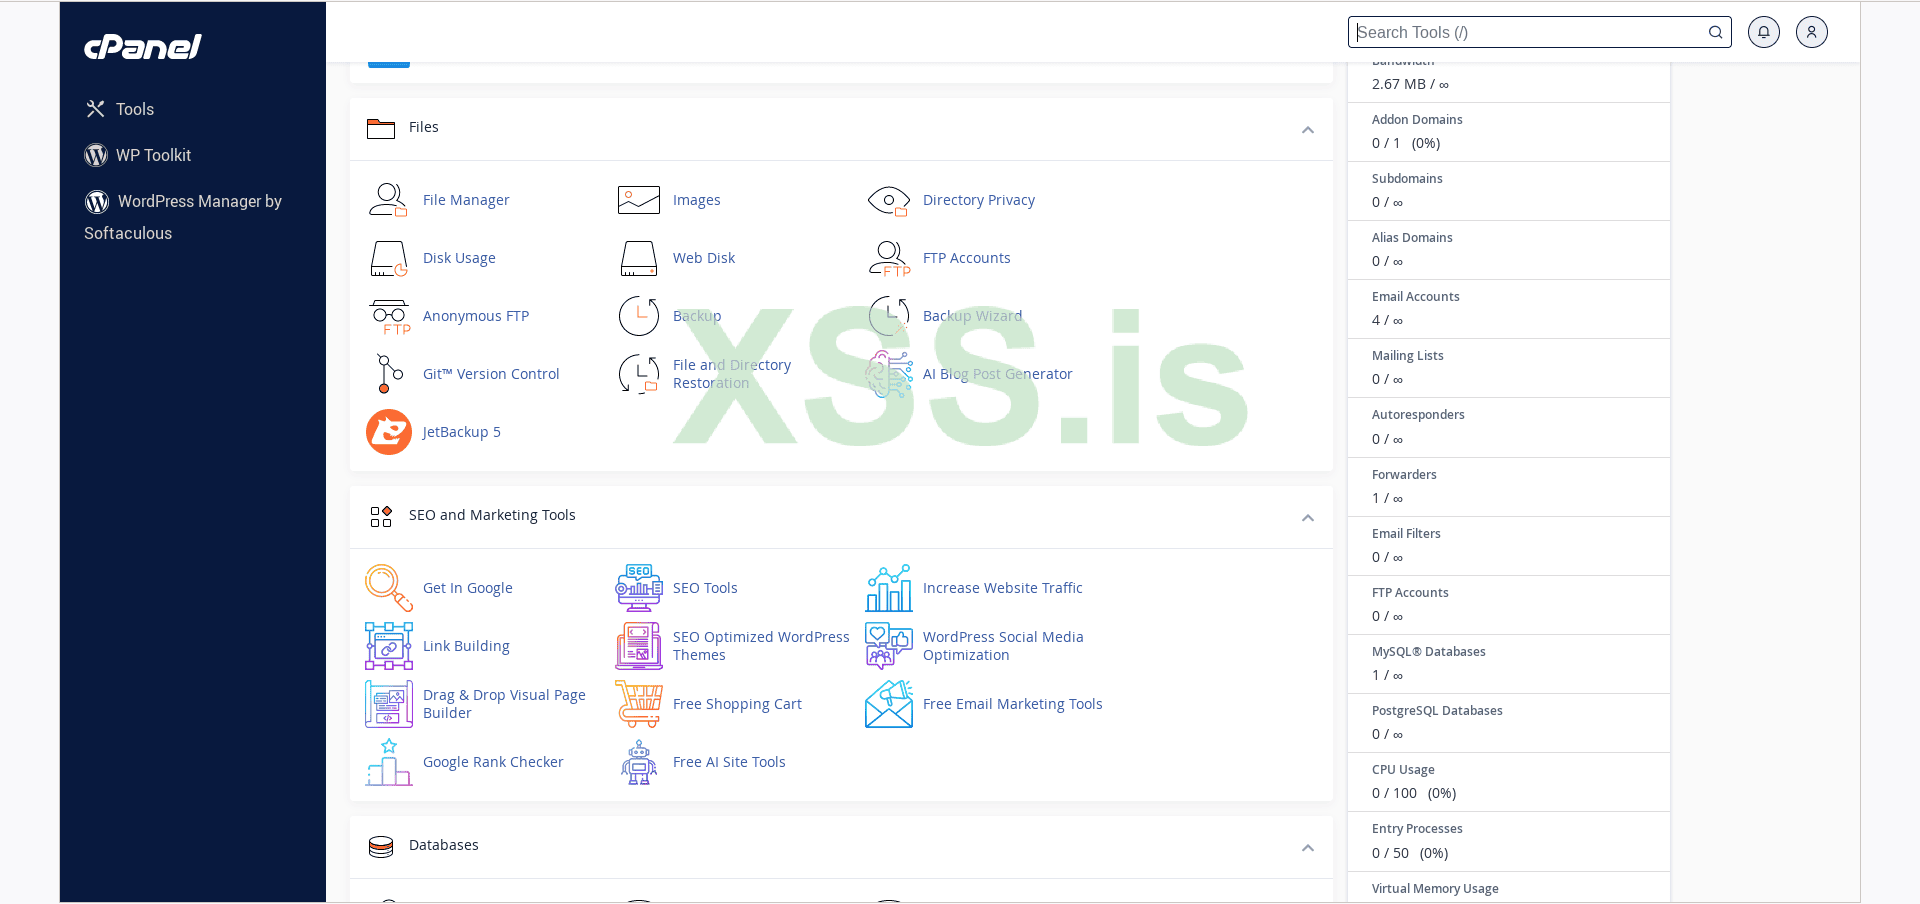1920x904 pixels.
Task: Click the Search Tools input field
Action: tap(1540, 32)
